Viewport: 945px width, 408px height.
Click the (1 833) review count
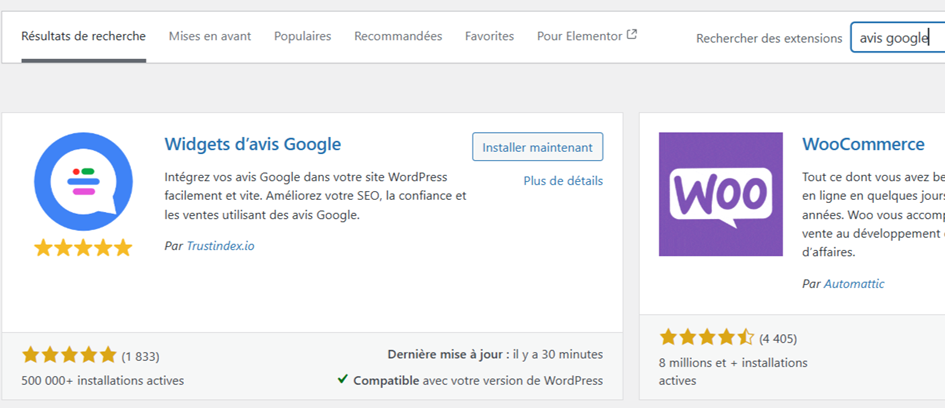[x=140, y=357]
